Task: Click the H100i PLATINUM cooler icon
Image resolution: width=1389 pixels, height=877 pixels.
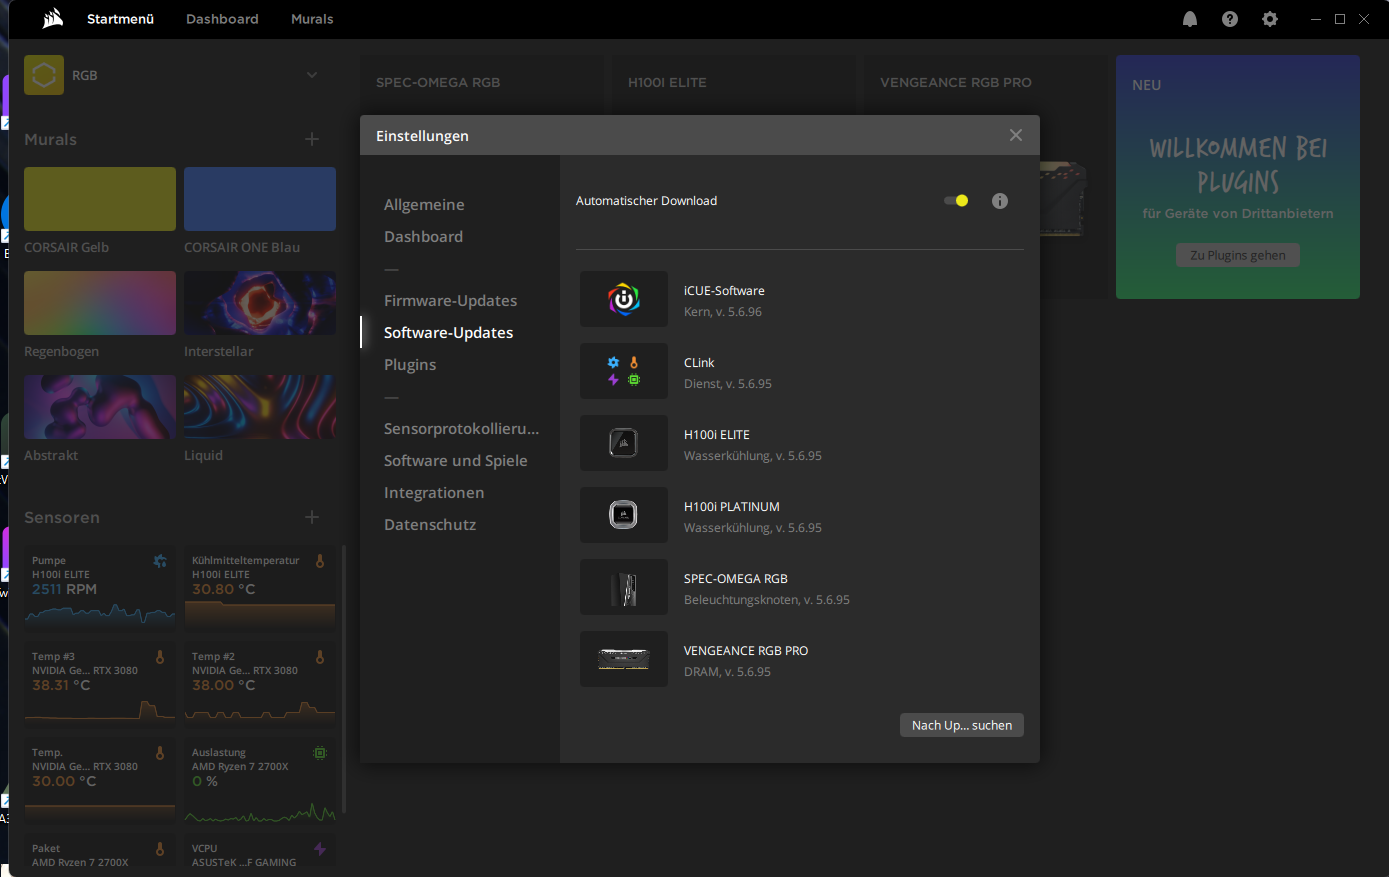Action: [x=624, y=515]
